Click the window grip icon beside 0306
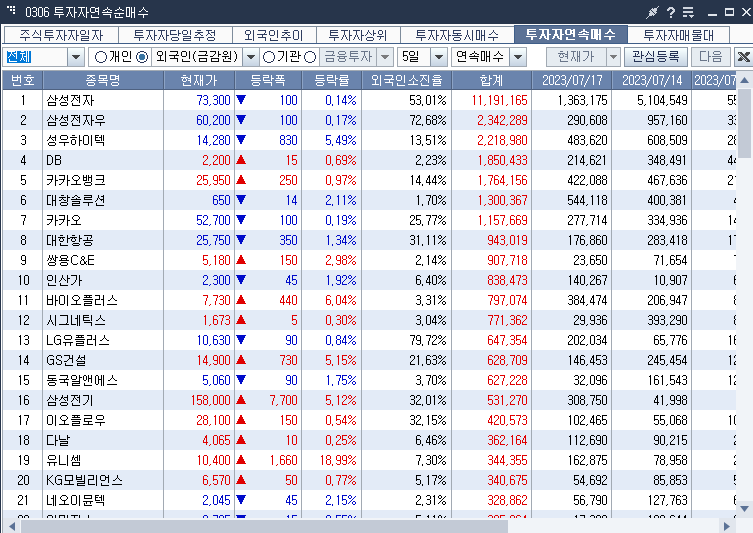This screenshot has width=753, height=533. [12, 10]
